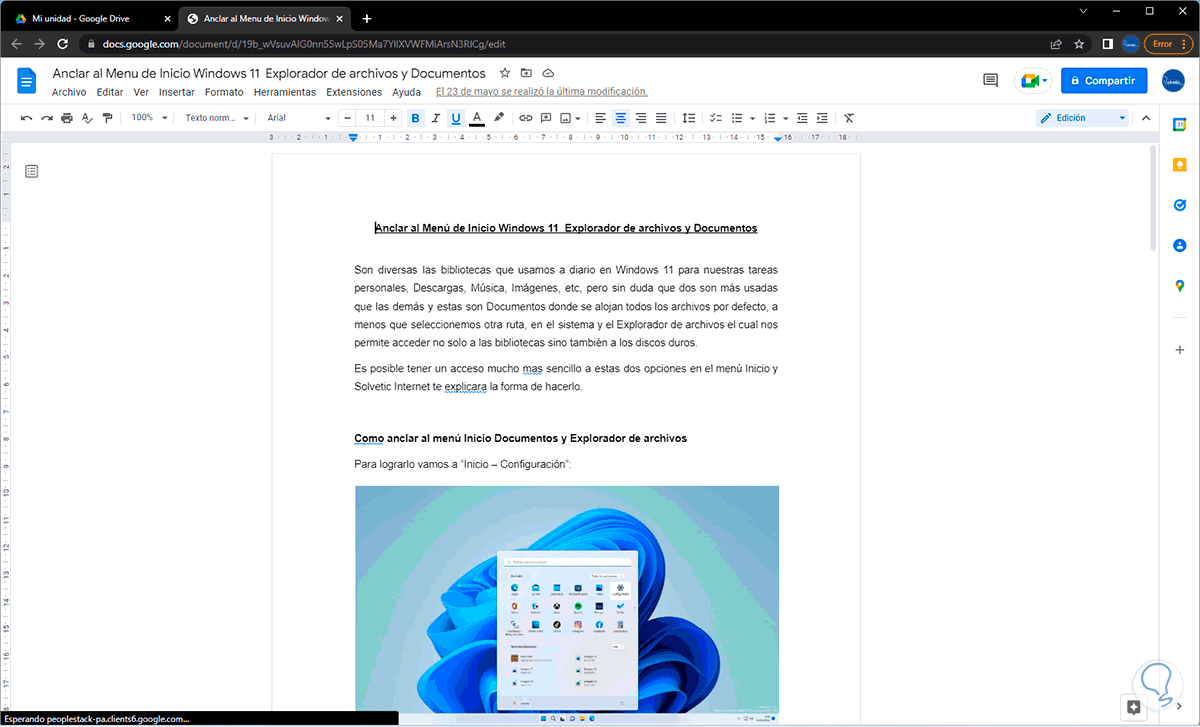Click the browser address bar URL
The height and width of the screenshot is (727, 1200).
[305, 44]
